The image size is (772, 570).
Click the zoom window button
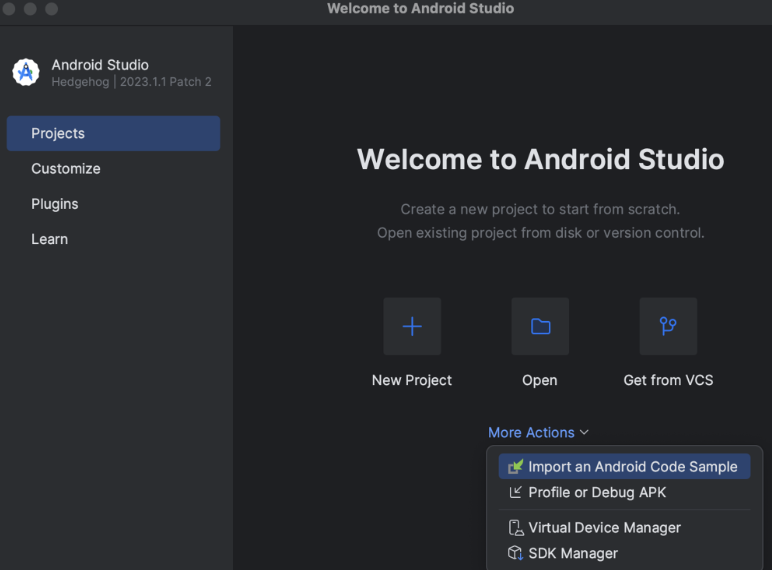[52, 8]
